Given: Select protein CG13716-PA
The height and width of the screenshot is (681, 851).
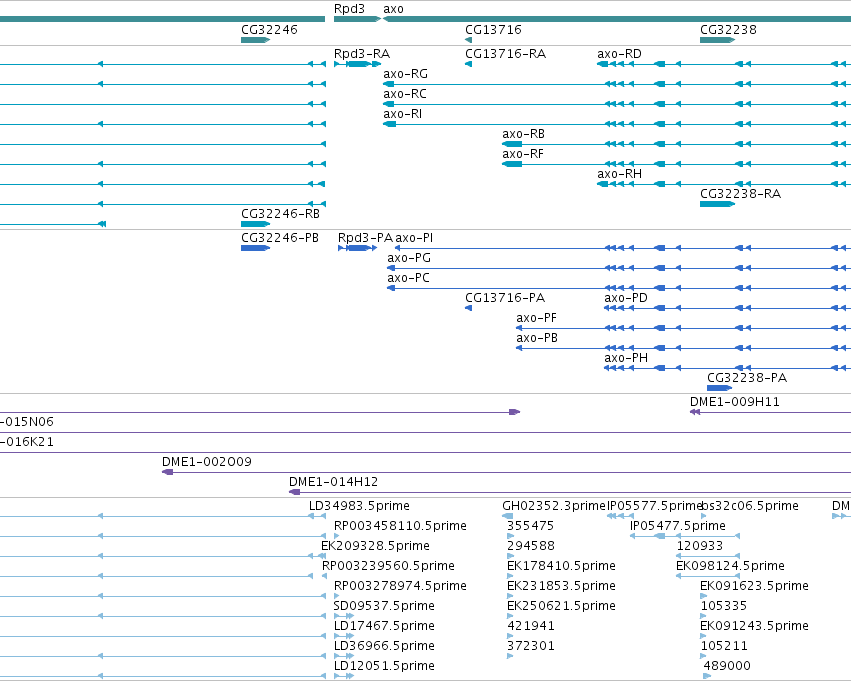Looking at the screenshot, I should click(505, 298).
